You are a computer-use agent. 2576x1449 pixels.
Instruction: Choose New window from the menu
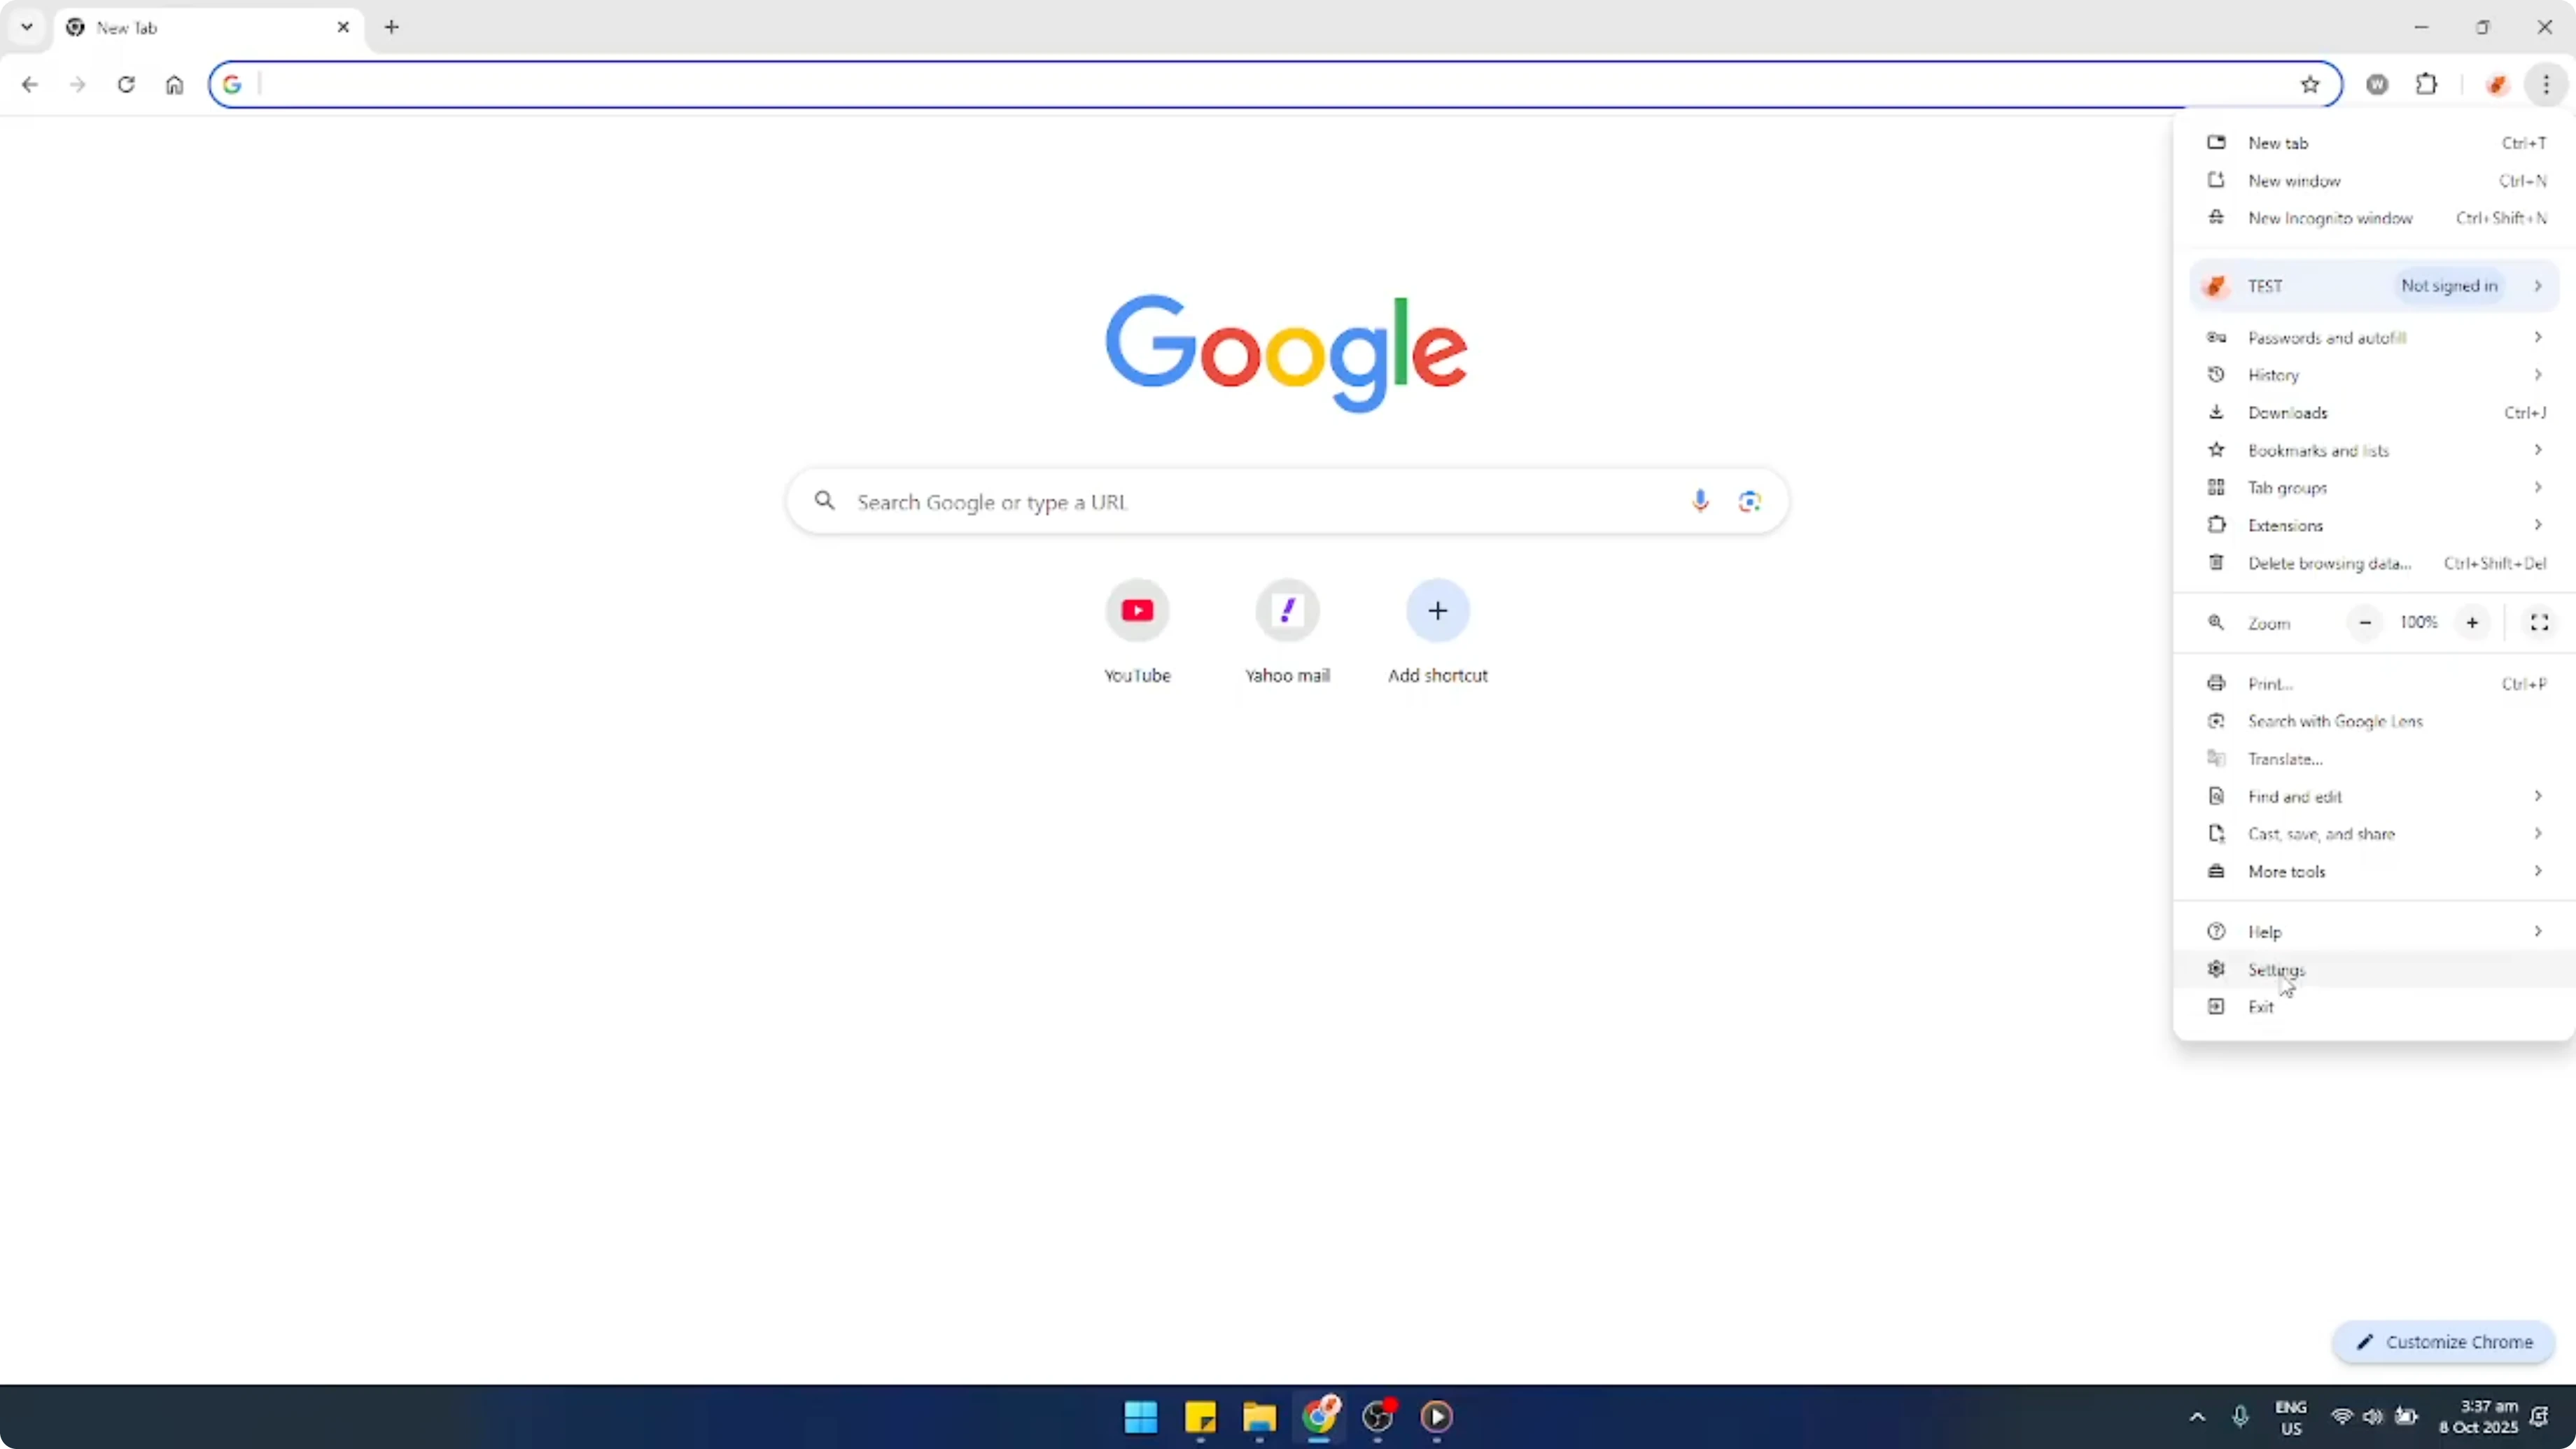(x=2375, y=181)
